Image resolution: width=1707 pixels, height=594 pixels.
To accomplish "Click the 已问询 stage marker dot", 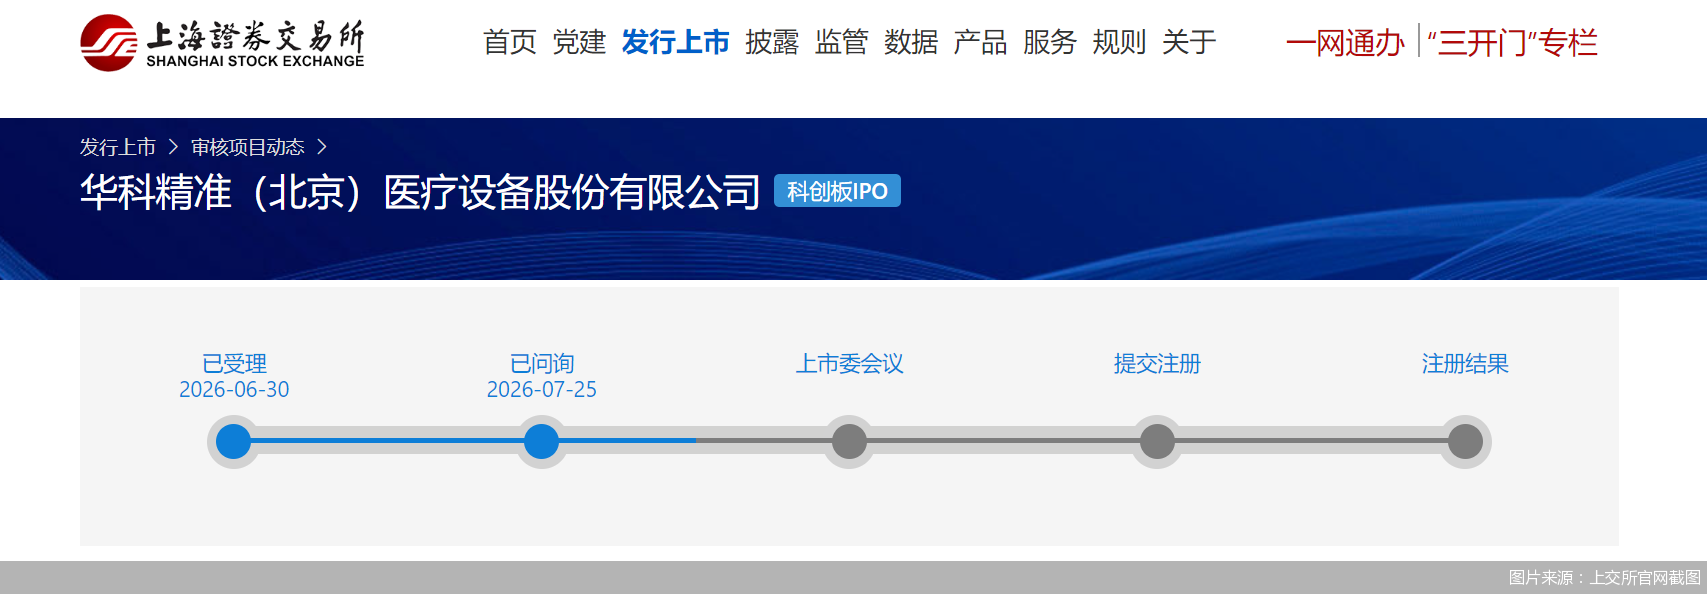I will pyautogui.click(x=541, y=441).
